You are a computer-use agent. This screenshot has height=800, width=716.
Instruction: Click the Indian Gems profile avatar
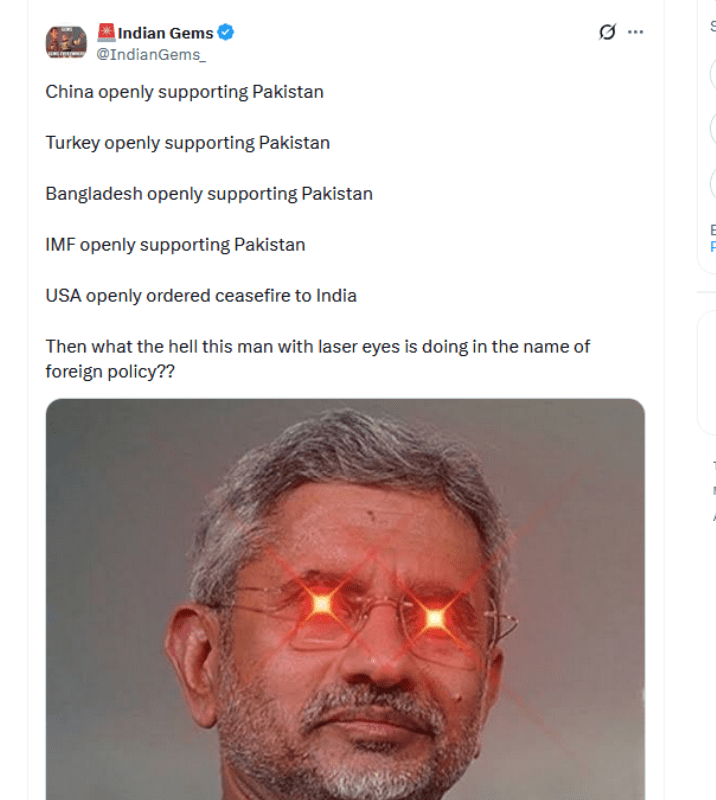[x=66, y=42]
